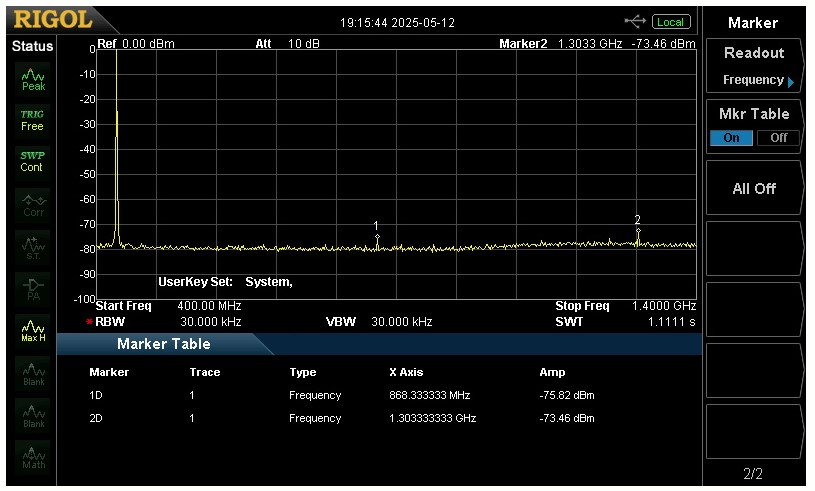The height and width of the screenshot is (491, 815).
Task: Click the Peak detector status icon
Action: click(33, 79)
